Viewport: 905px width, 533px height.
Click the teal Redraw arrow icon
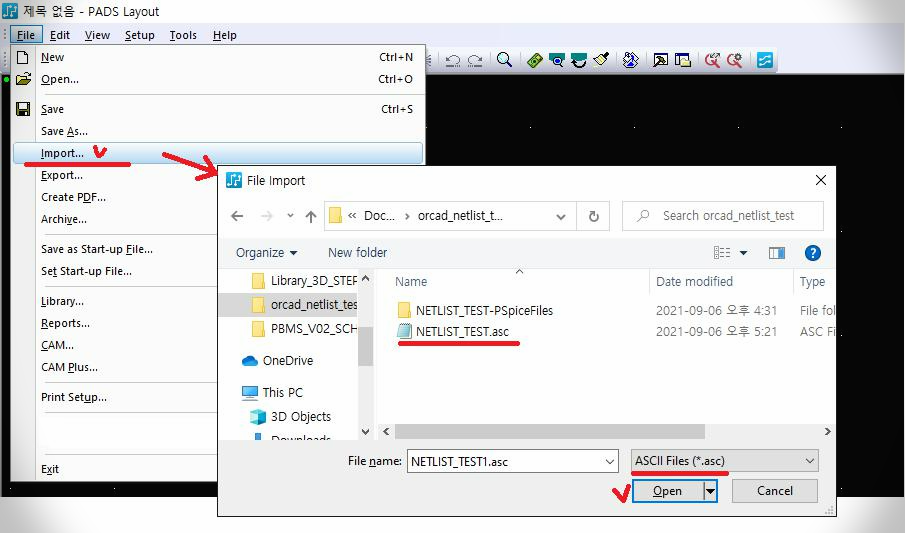pyautogui.click(x=578, y=60)
